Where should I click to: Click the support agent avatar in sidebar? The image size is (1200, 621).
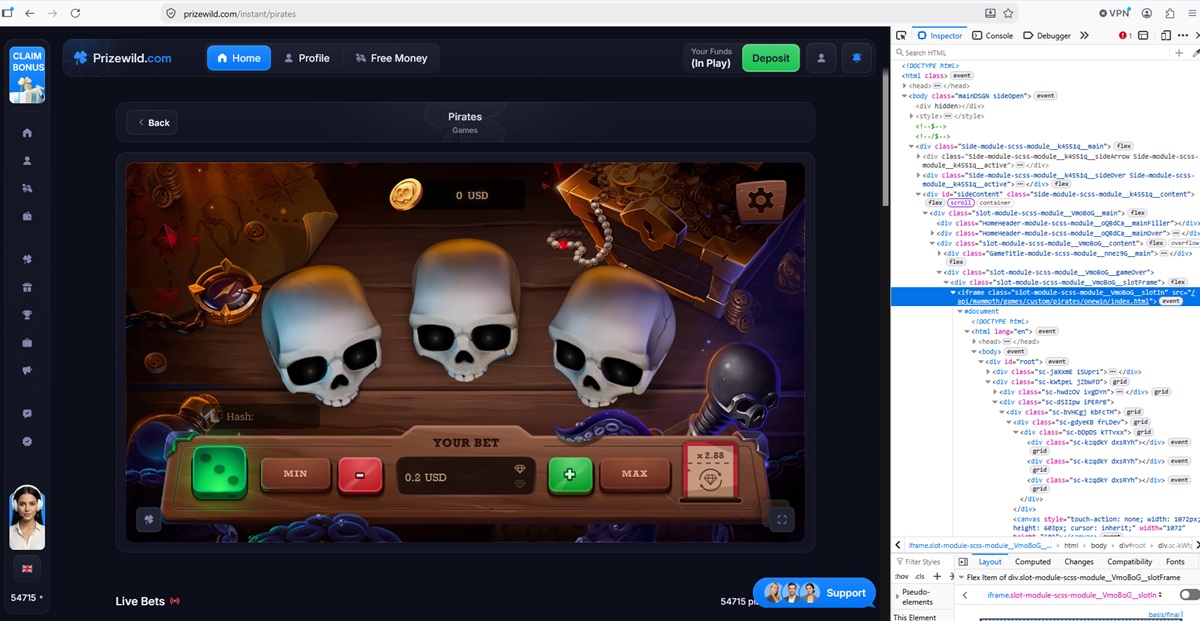click(x=27, y=516)
